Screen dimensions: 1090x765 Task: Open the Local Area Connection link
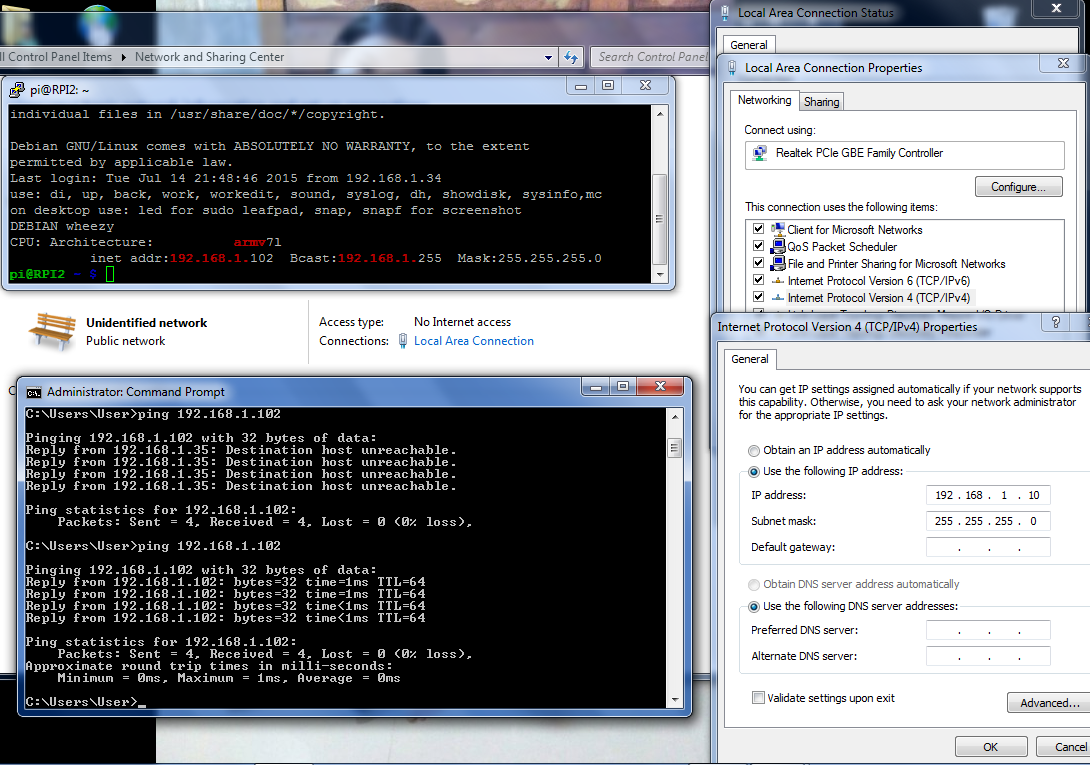(x=473, y=341)
